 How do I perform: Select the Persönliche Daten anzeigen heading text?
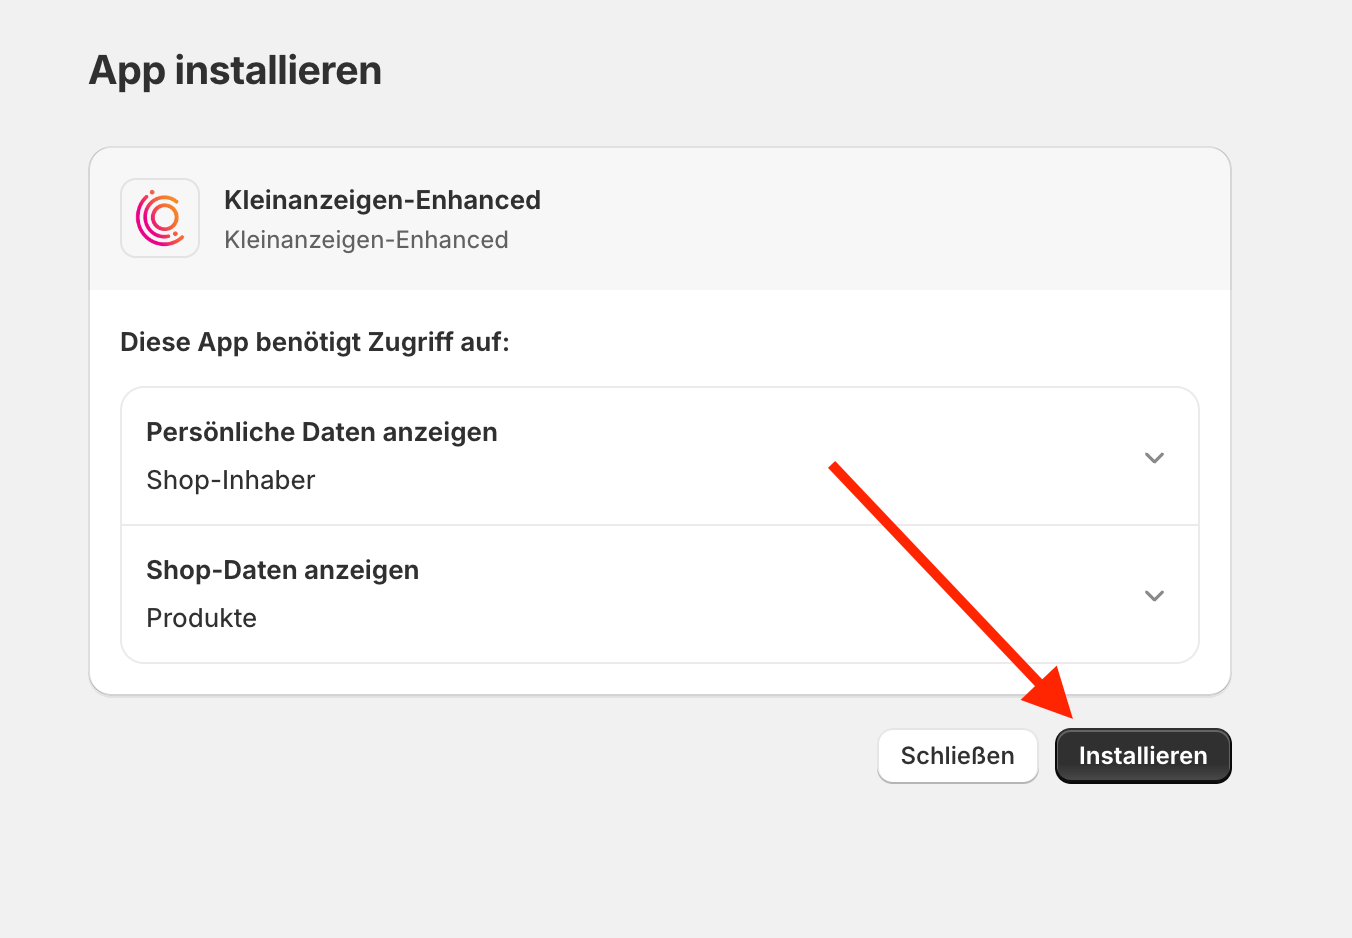(322, 432)
